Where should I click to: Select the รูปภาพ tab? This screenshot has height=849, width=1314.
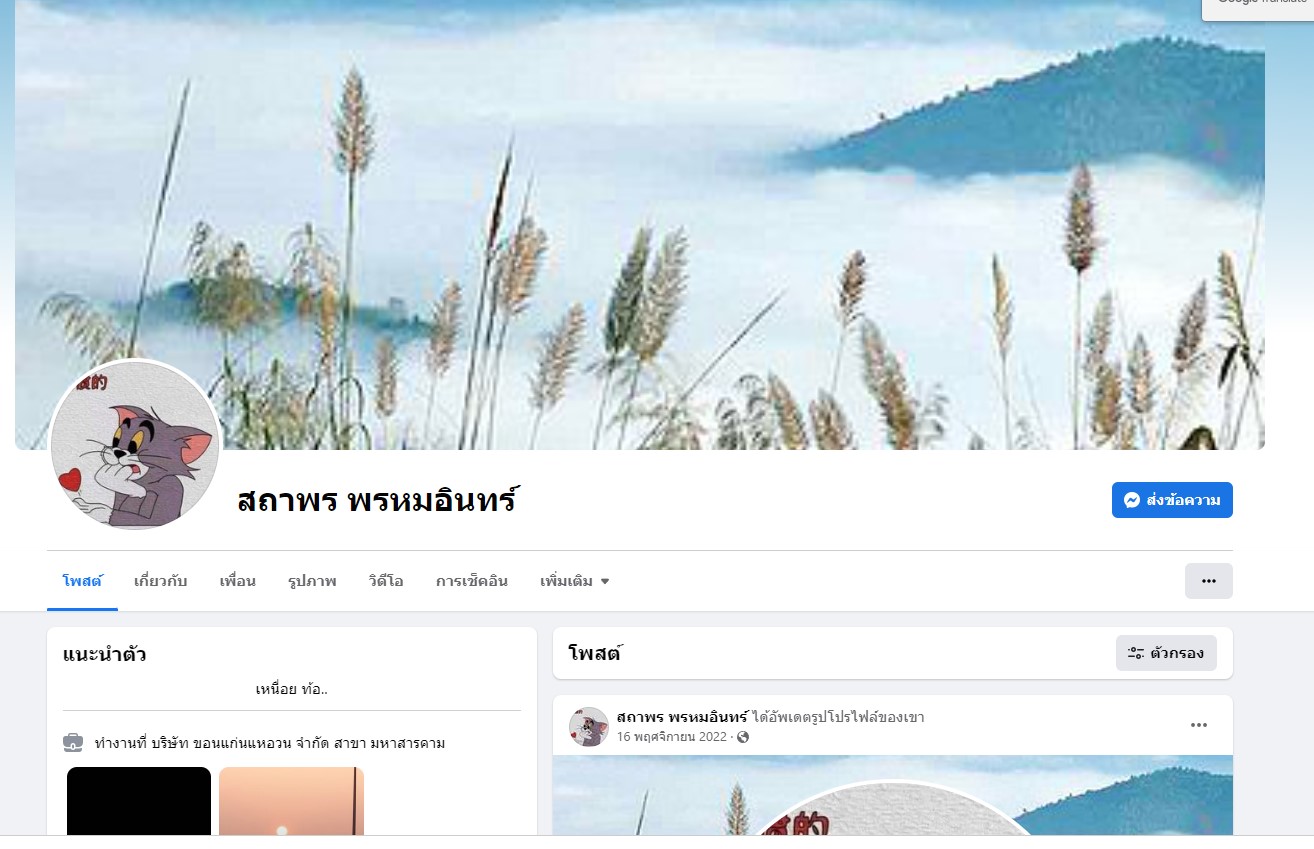[312, 581]
